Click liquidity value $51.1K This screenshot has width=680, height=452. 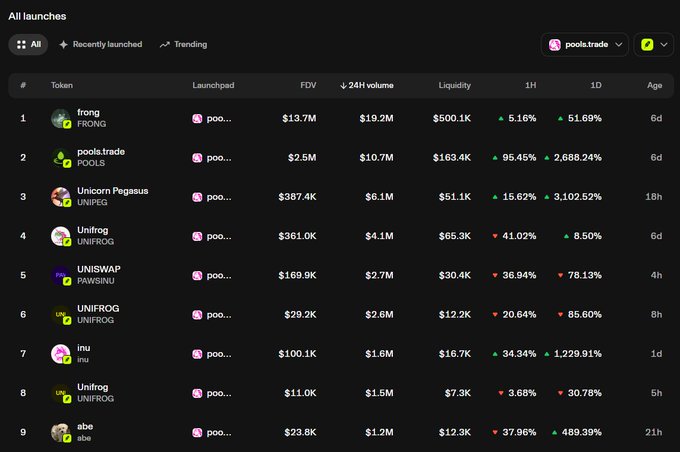(x=454, y=197)
